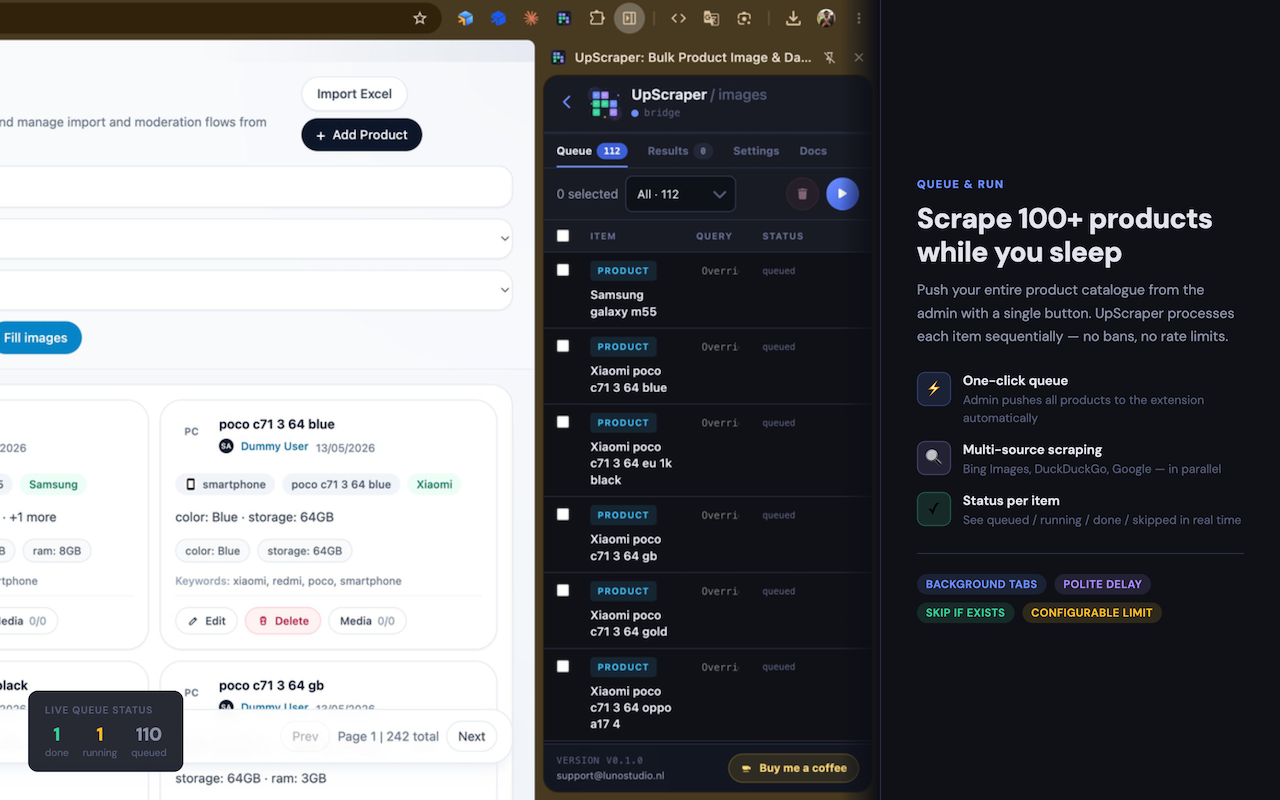The width and height of the screenshot is (1280, 800).
Task: Unpin the UpScraper side panel
Action: 830,58
